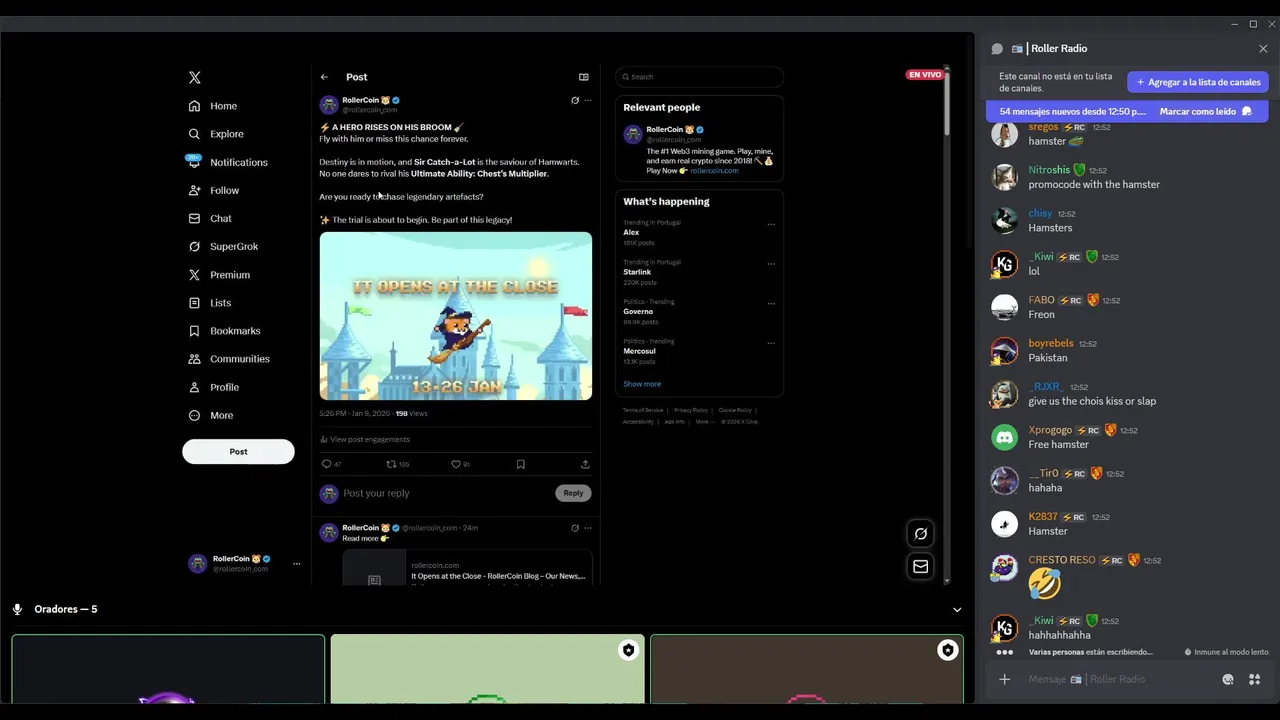Viewport: 1280px width, 720px height.
Task: Open three-dot menu for Starlink trend
Action: point(771,264)
